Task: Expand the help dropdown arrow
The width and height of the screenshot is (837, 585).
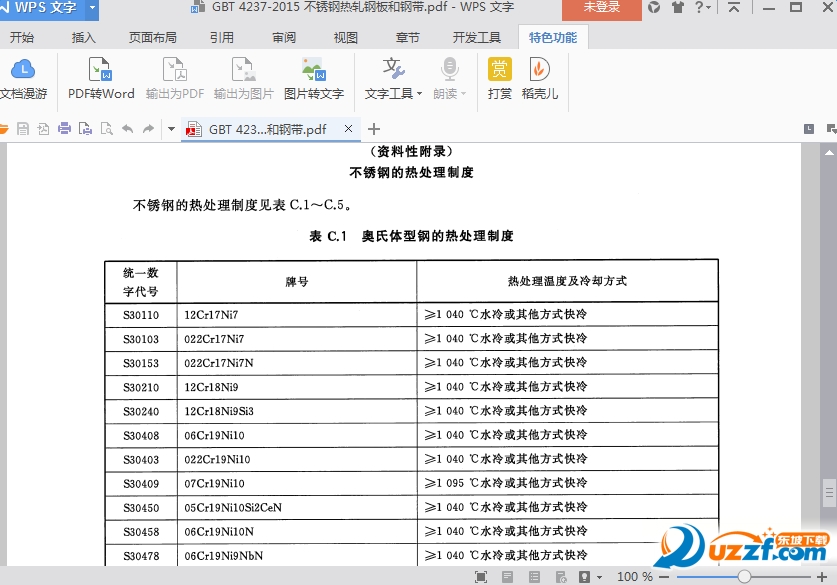Action: tap(709, 8)
